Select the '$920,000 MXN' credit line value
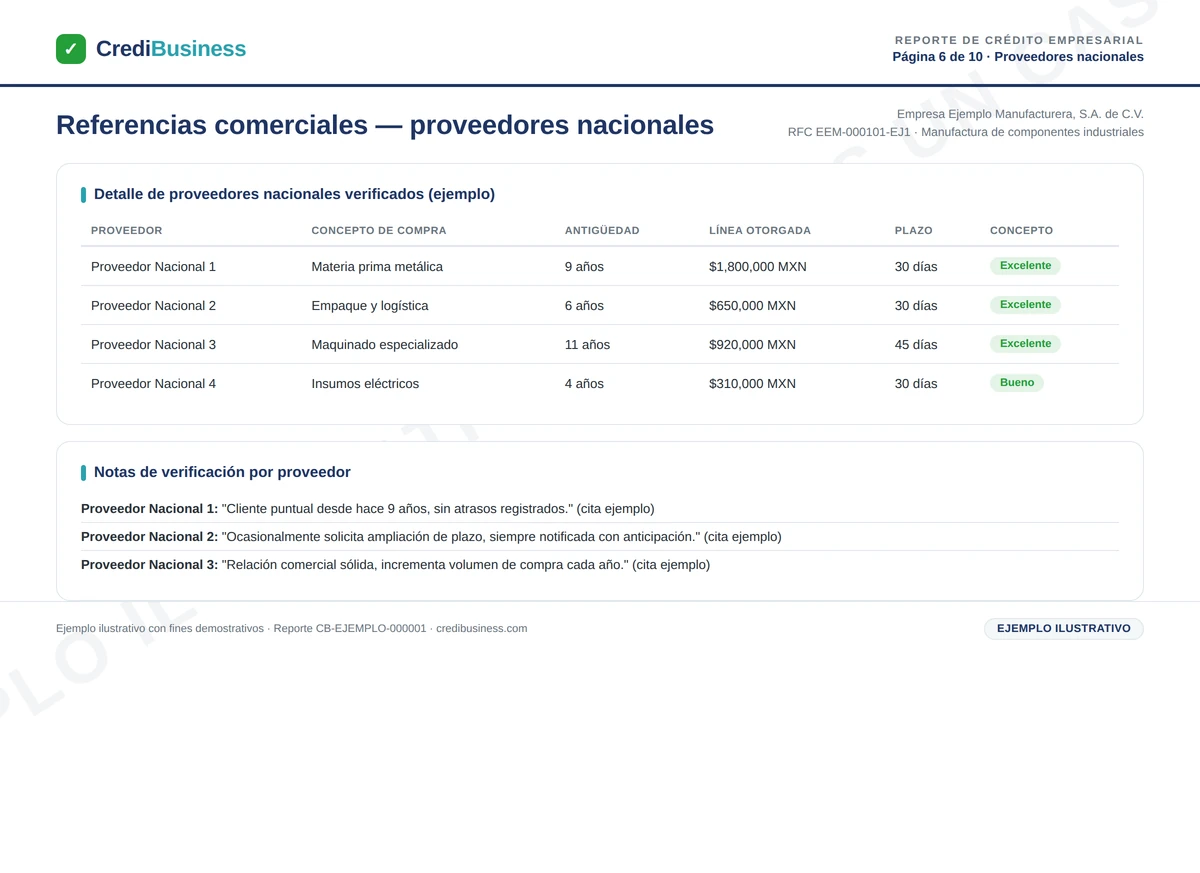This screenshot has height=873, width=1200. 753,345
